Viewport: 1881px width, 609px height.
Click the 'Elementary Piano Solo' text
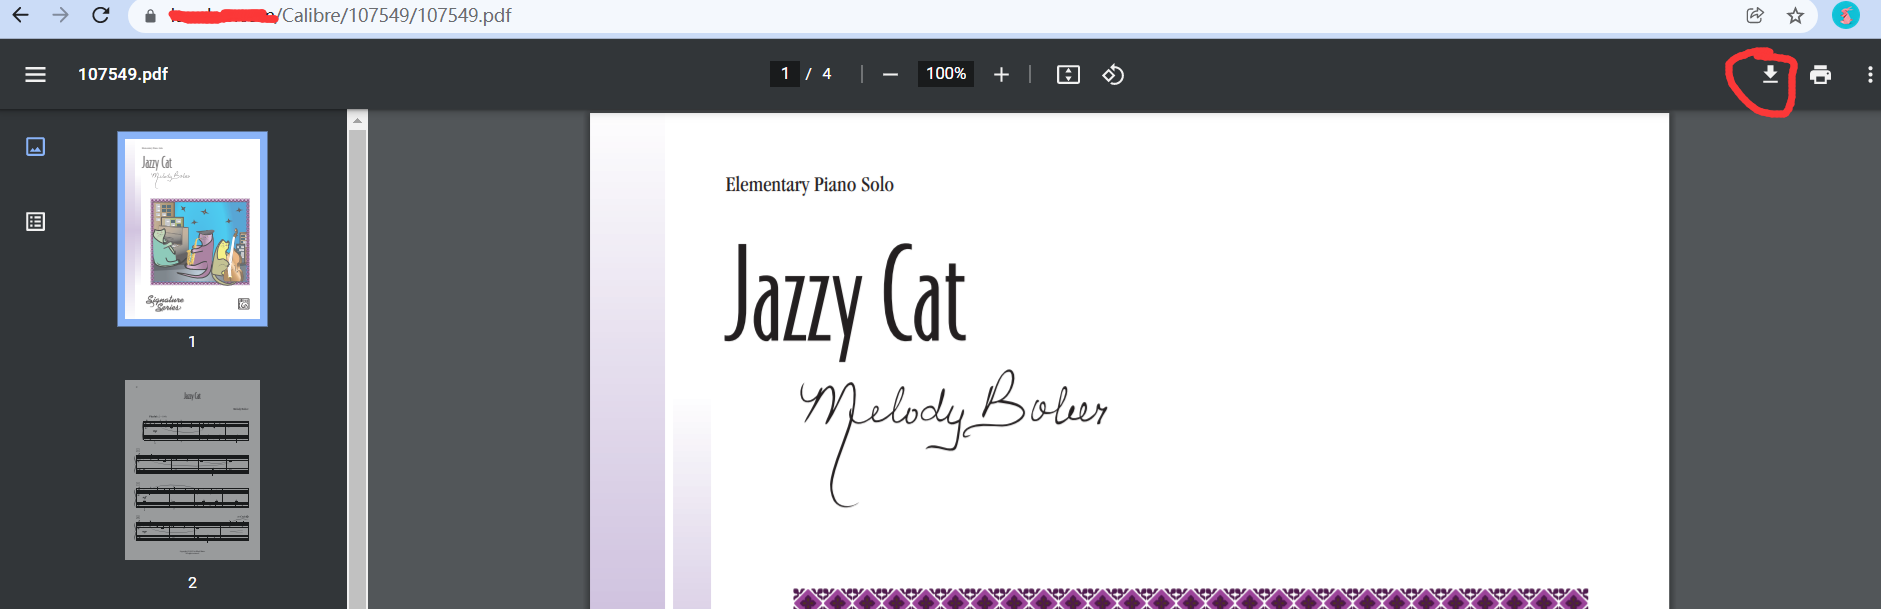pyautogui.click(x=809, y=185)
